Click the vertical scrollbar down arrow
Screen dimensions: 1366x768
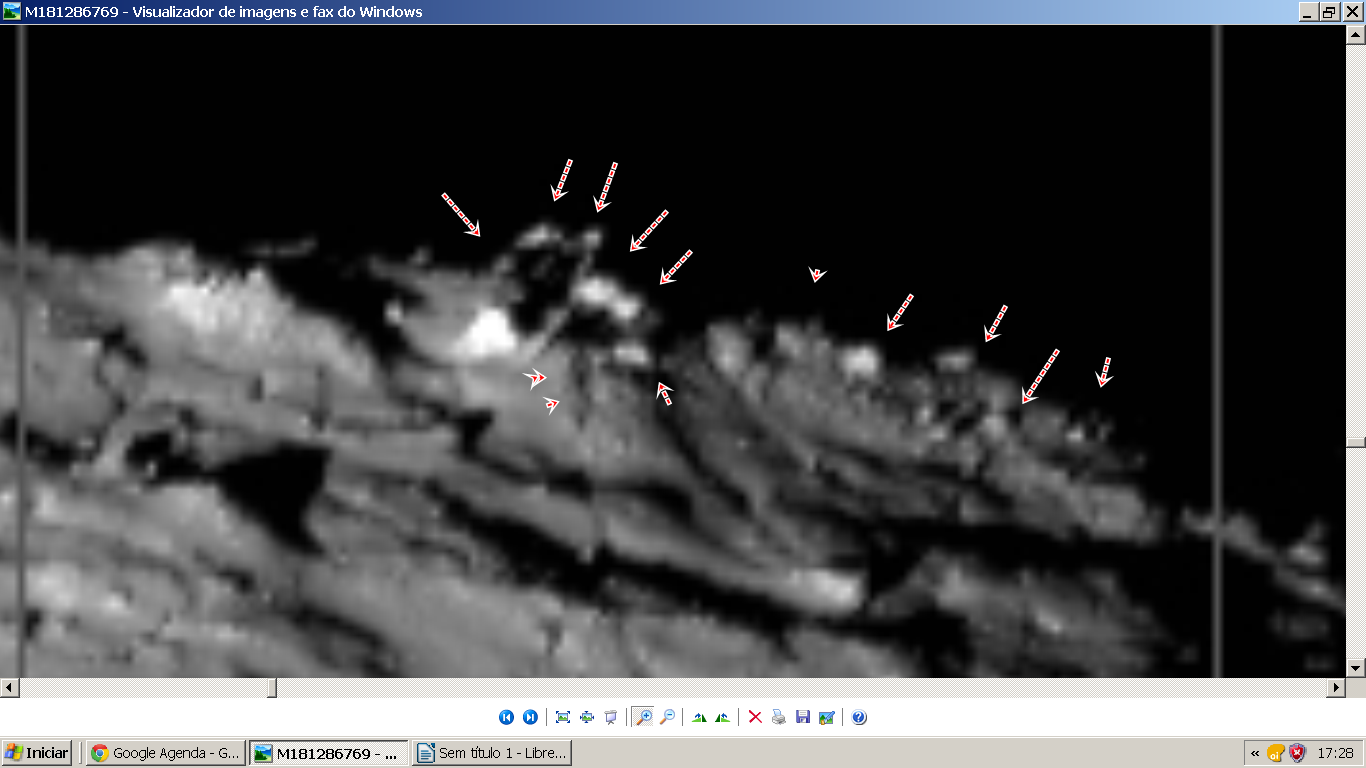coord(1356,667)
